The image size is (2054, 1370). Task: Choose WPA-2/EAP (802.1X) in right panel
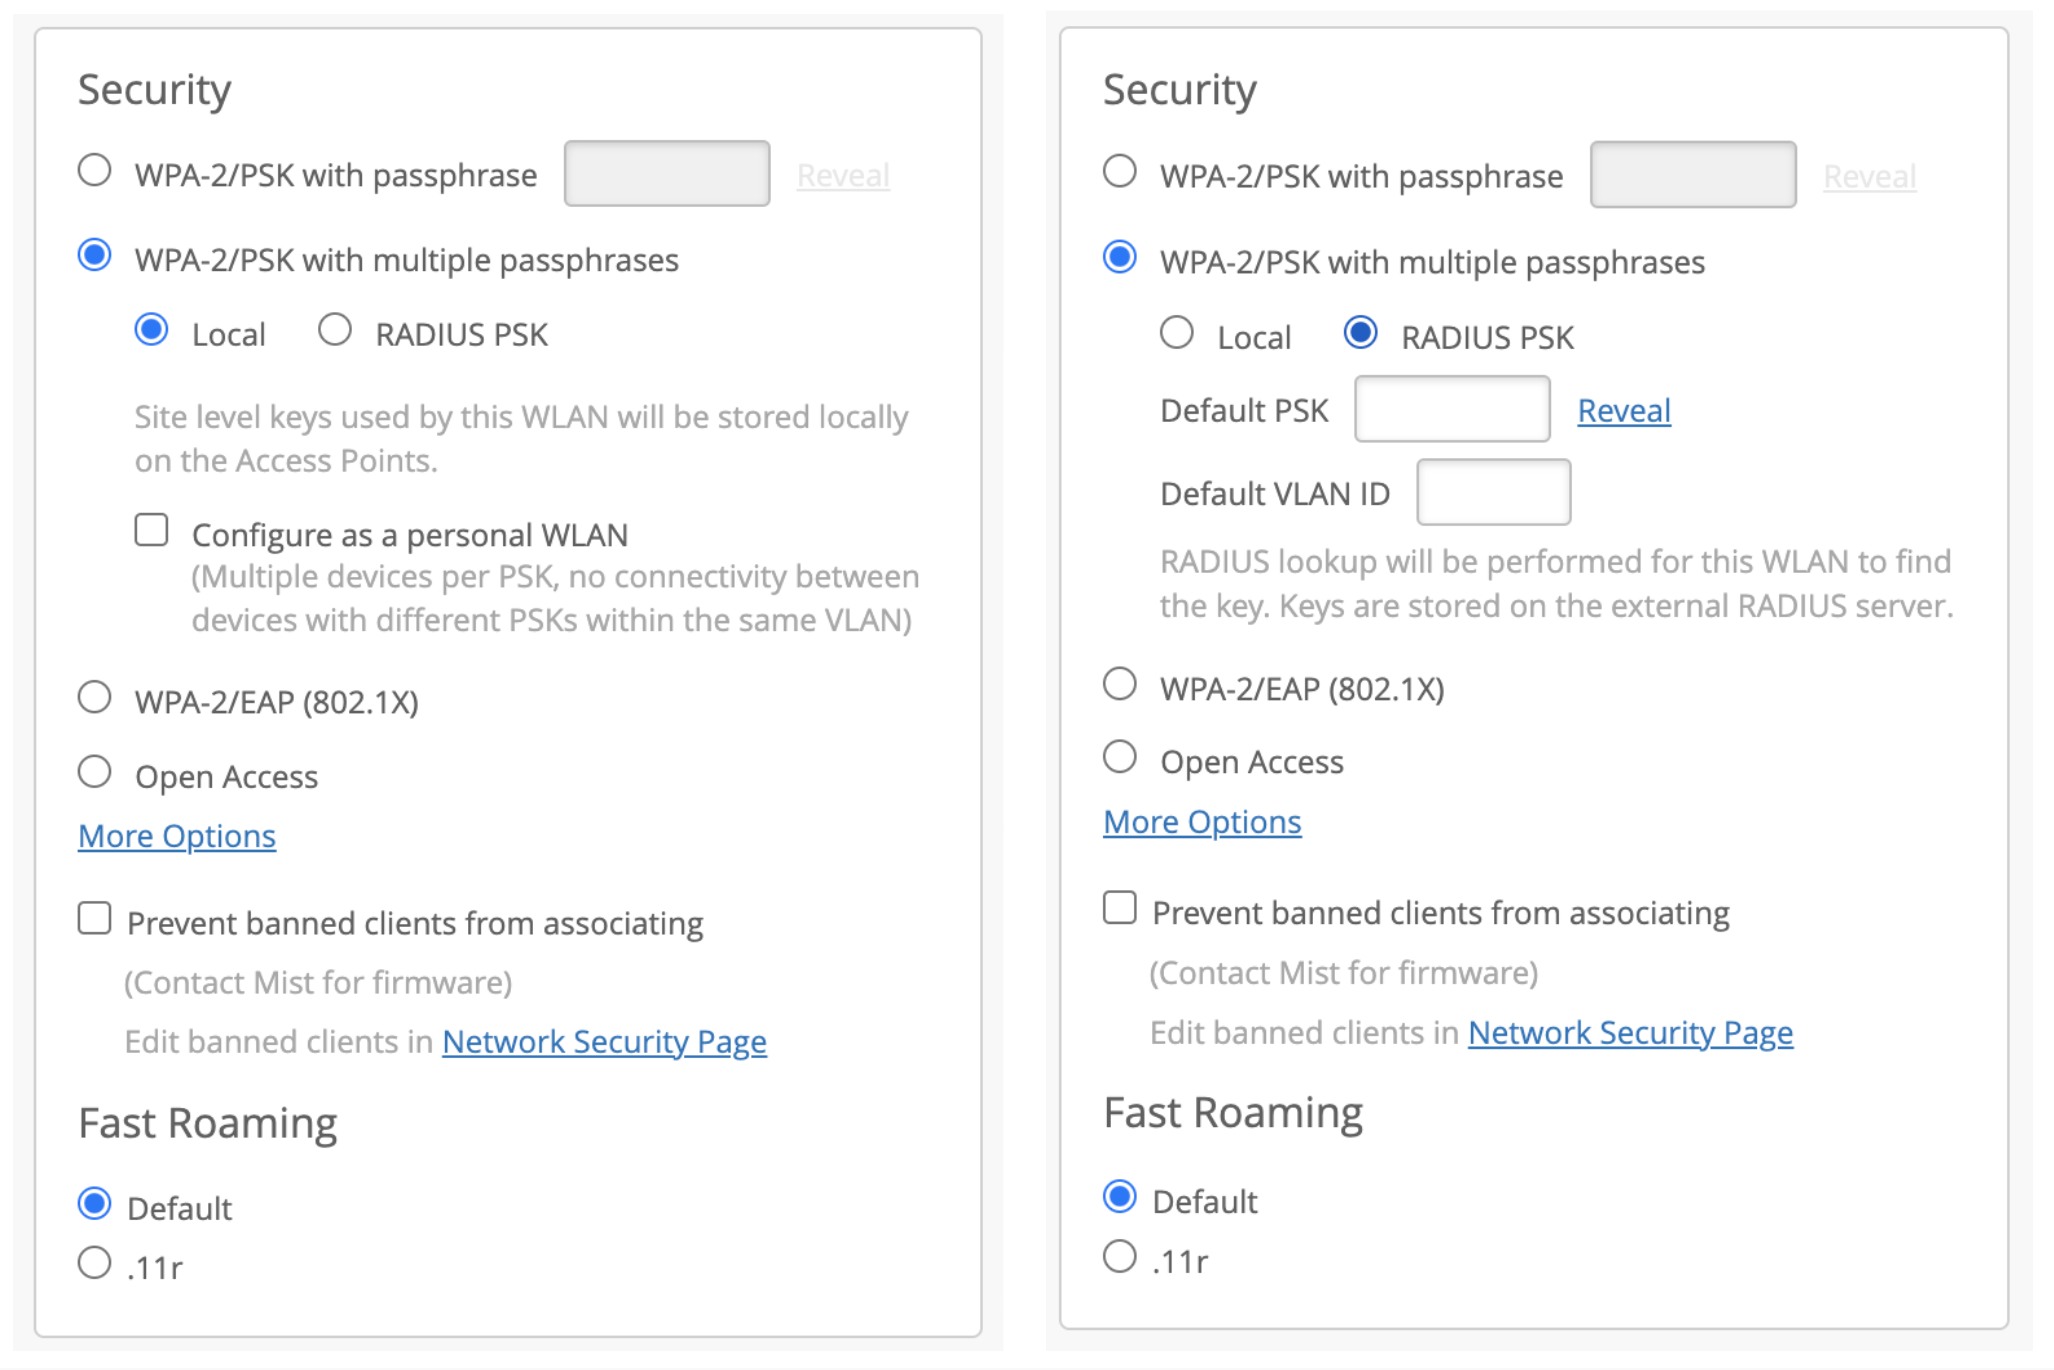pos(1120,685)
